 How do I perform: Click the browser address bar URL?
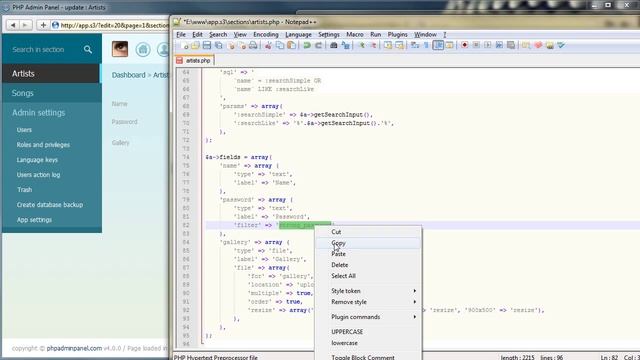[114, 25]
